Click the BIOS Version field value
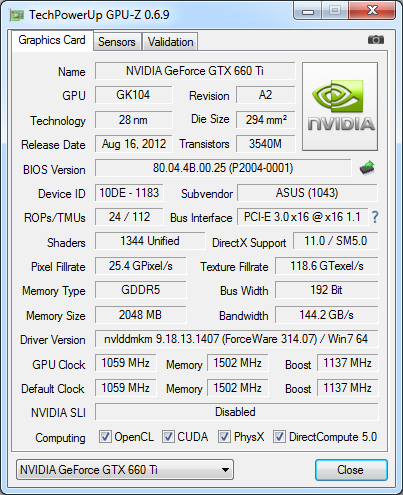 (223, 168)
